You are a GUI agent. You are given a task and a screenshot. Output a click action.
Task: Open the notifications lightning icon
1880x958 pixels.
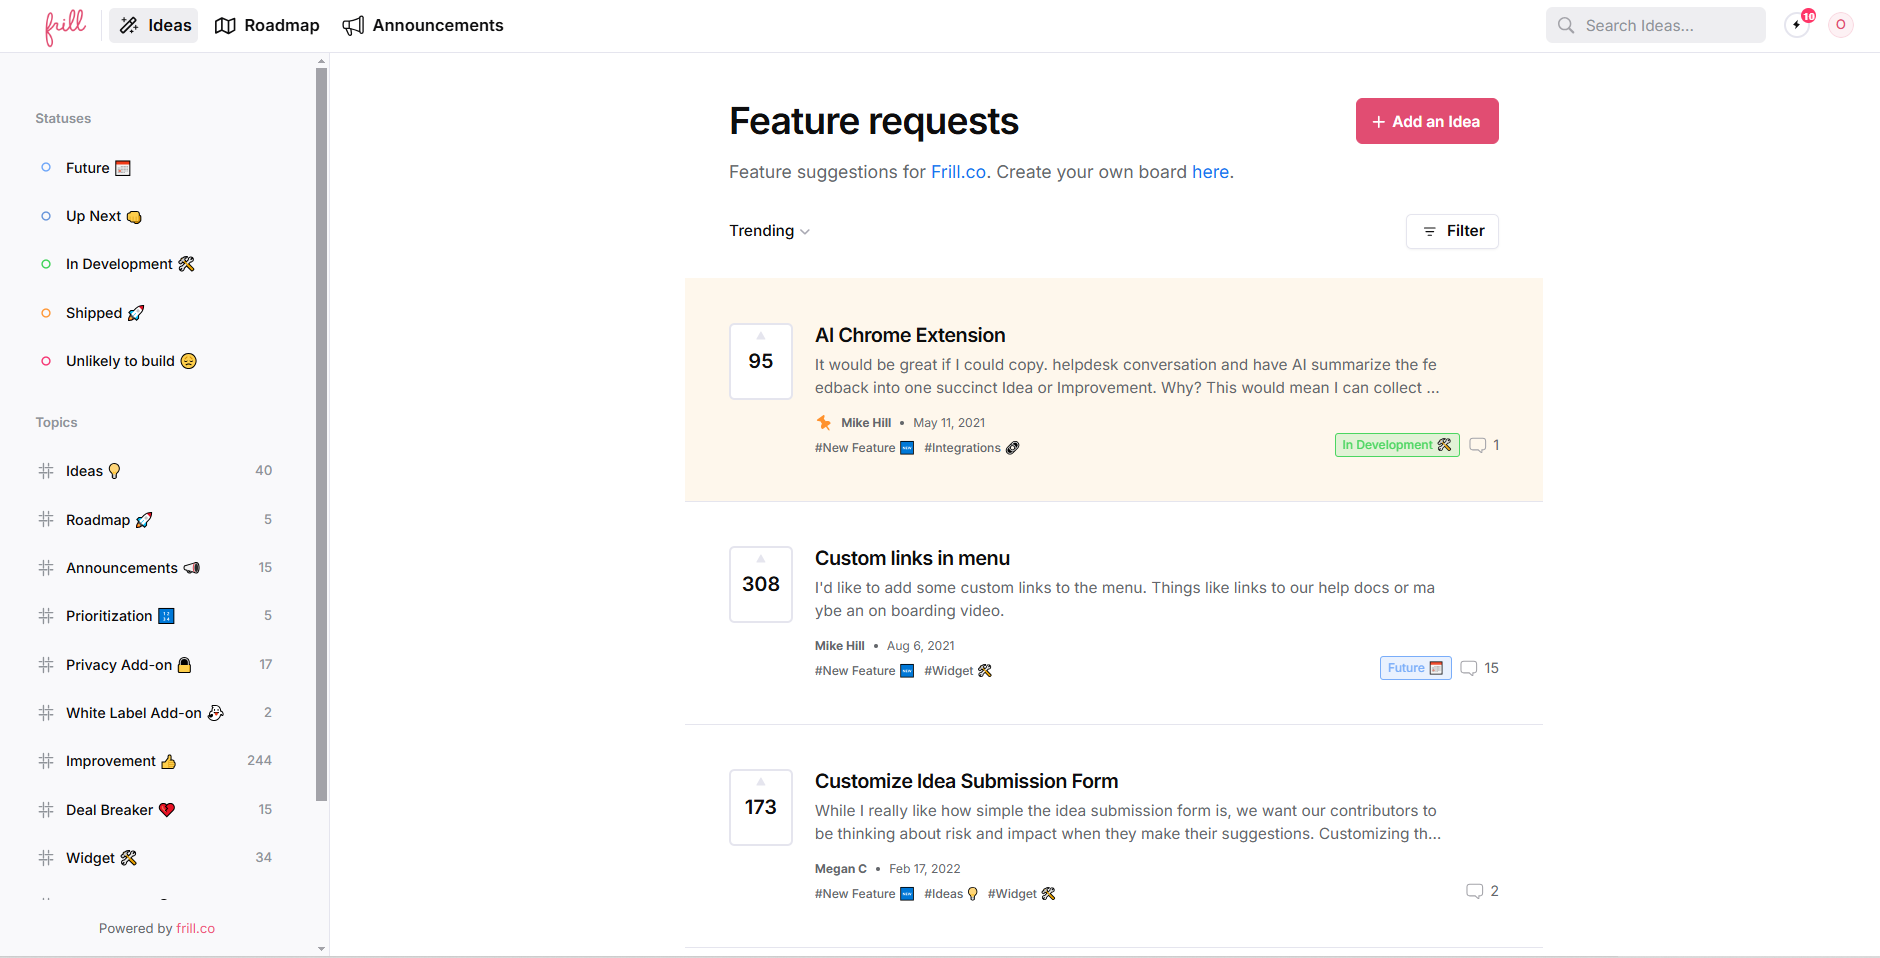(1797, 25)
